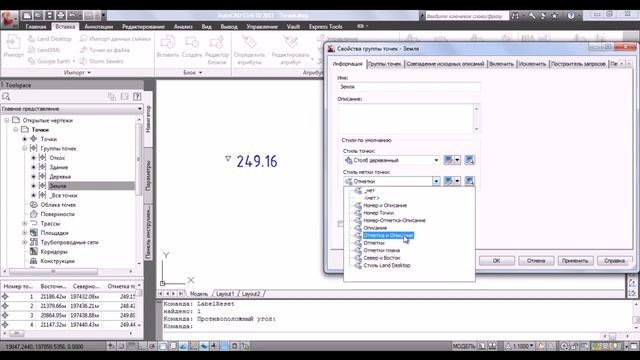Image resolution: width=640 pixels, height=360 pixels.
Task: Collapse the point label style dropdown arrow
Action: point(436,181)
